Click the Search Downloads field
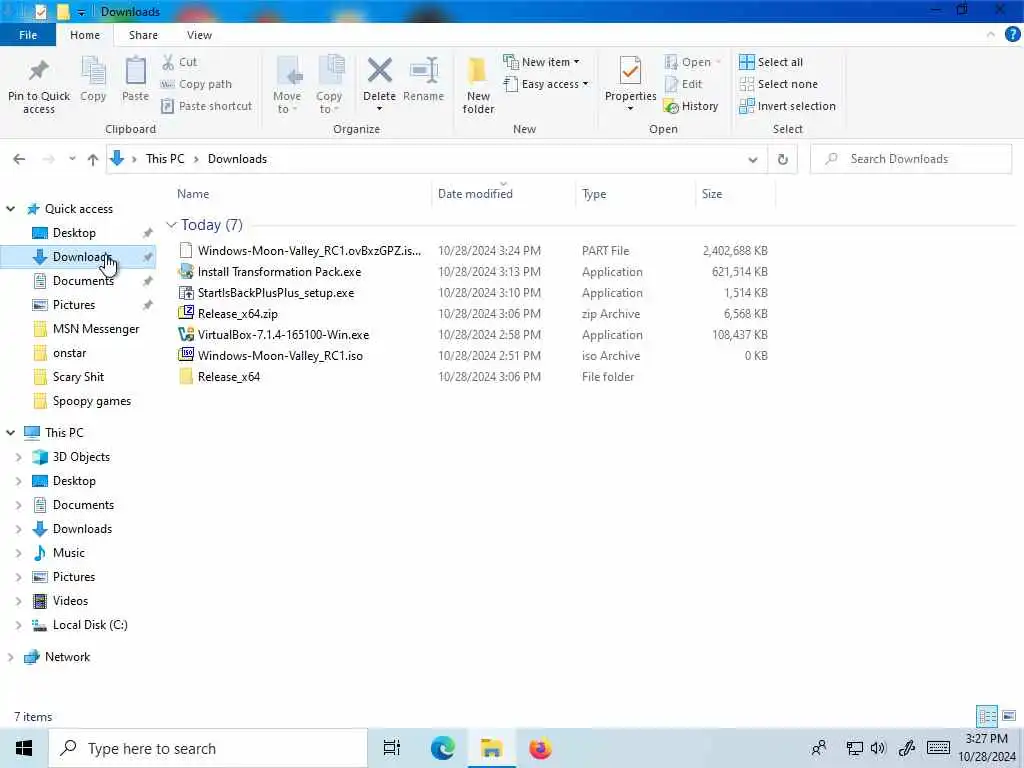Screen dimensions: 1024x768 [911, 159]
